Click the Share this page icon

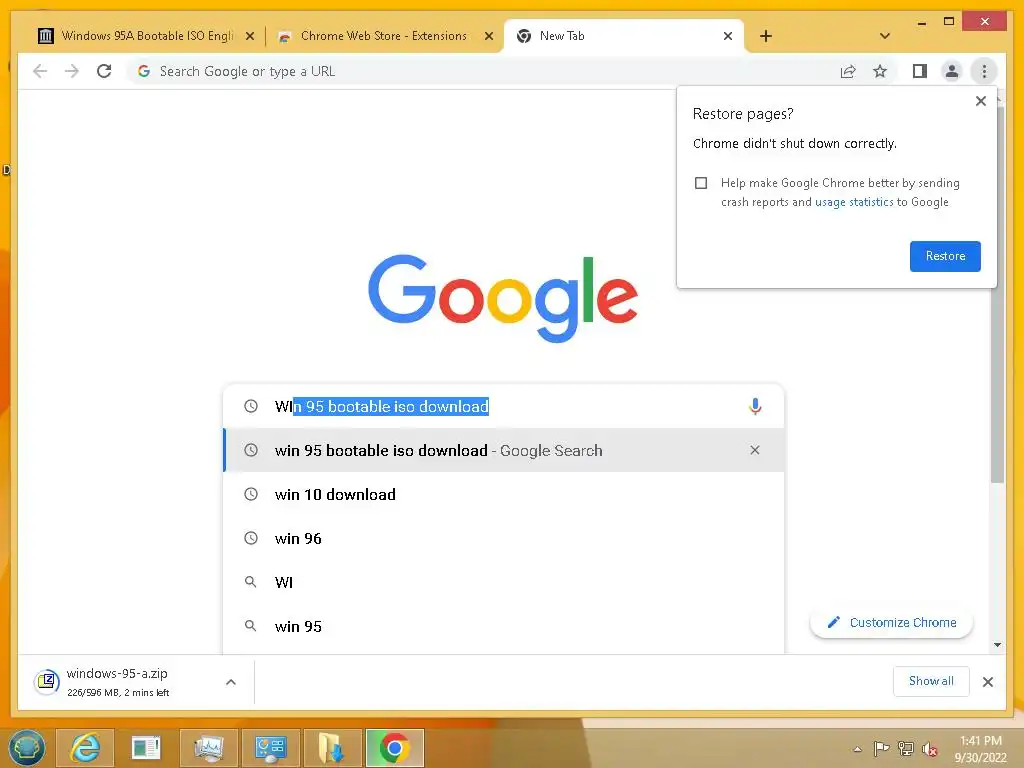848,71
